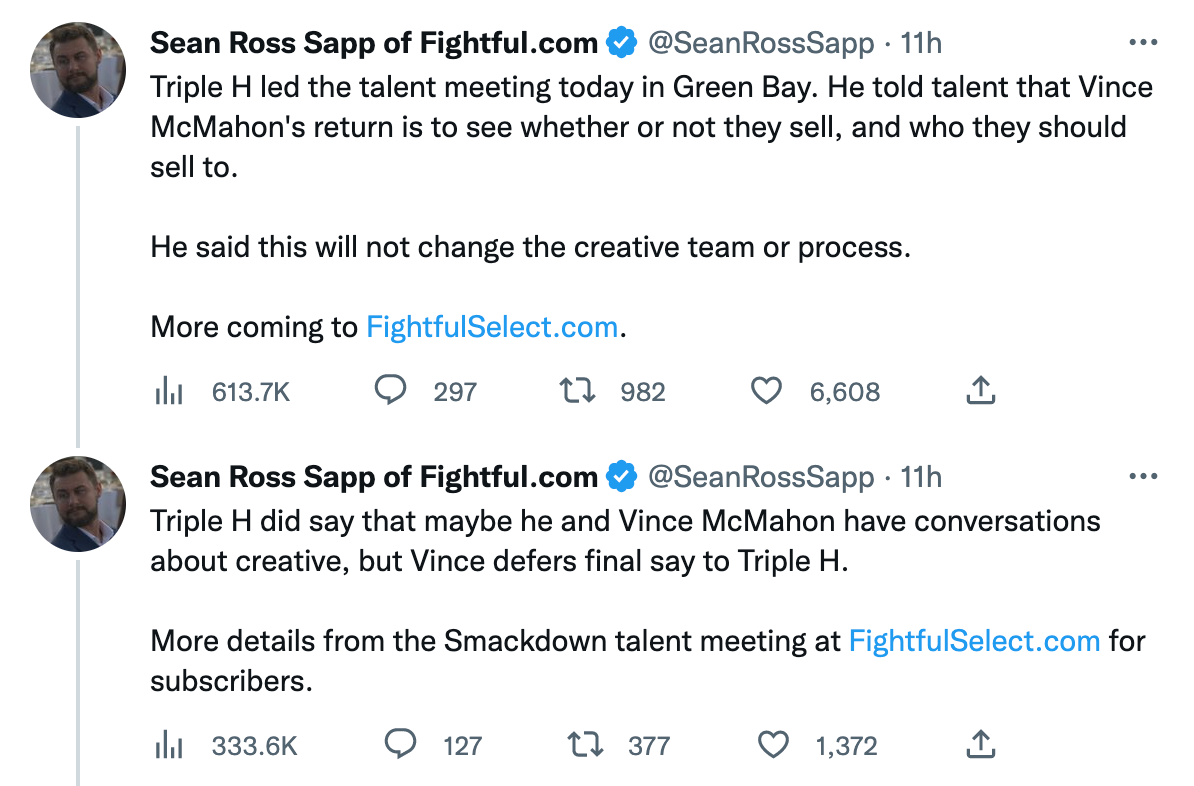
Task: Reply to the second tweet with 127 replies
Action: pos(401,744)
